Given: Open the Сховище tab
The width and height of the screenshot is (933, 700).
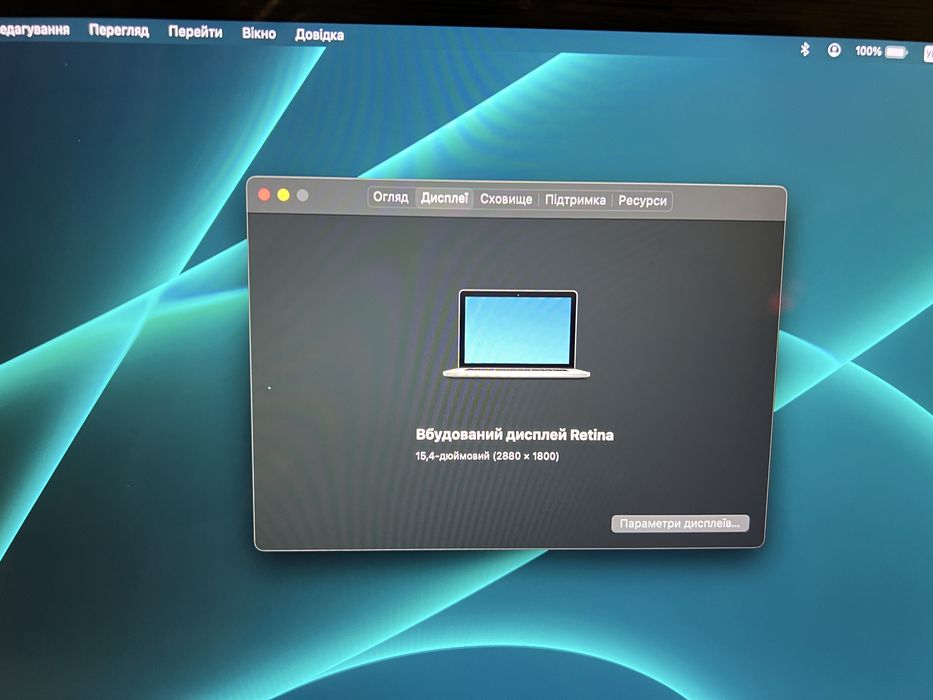Looking at the screenshot, I should pos(506,199).
